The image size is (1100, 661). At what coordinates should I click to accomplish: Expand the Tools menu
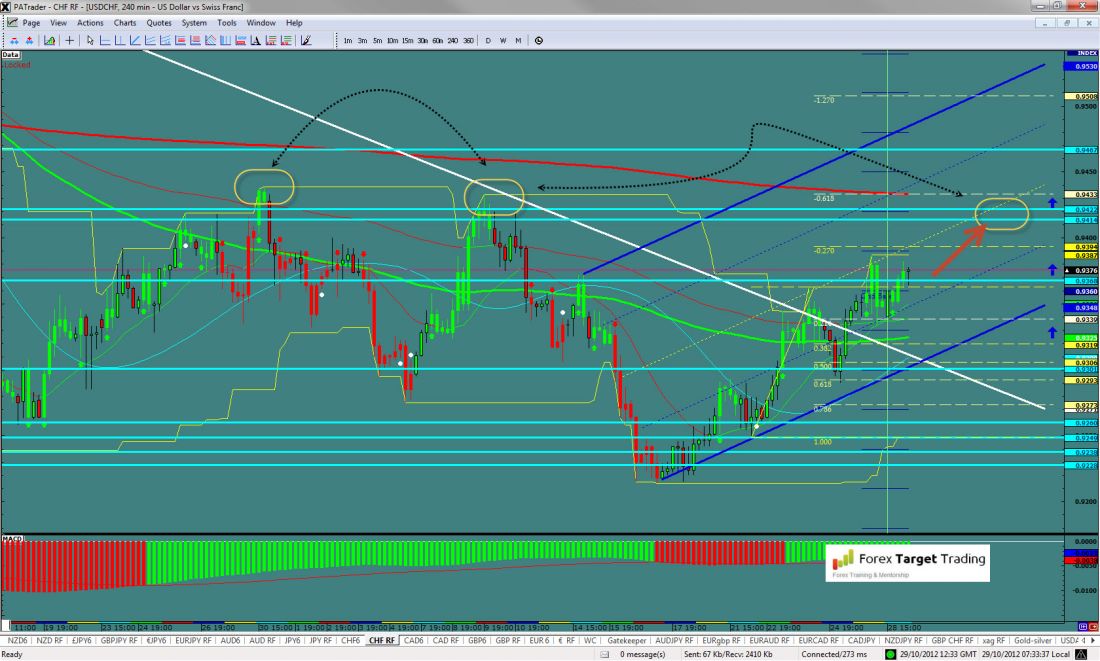227,22
